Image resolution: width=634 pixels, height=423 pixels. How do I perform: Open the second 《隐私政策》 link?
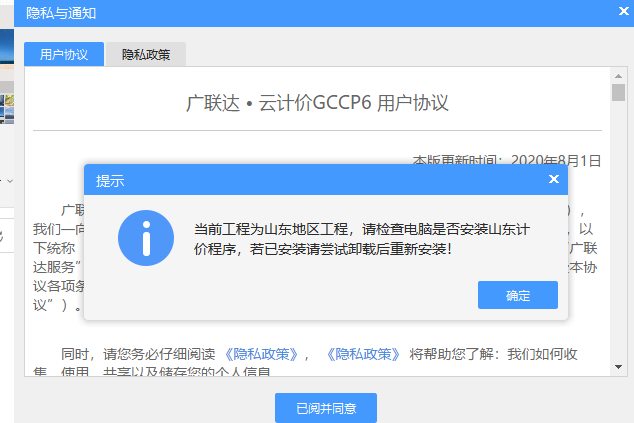[x=363, y=354]
